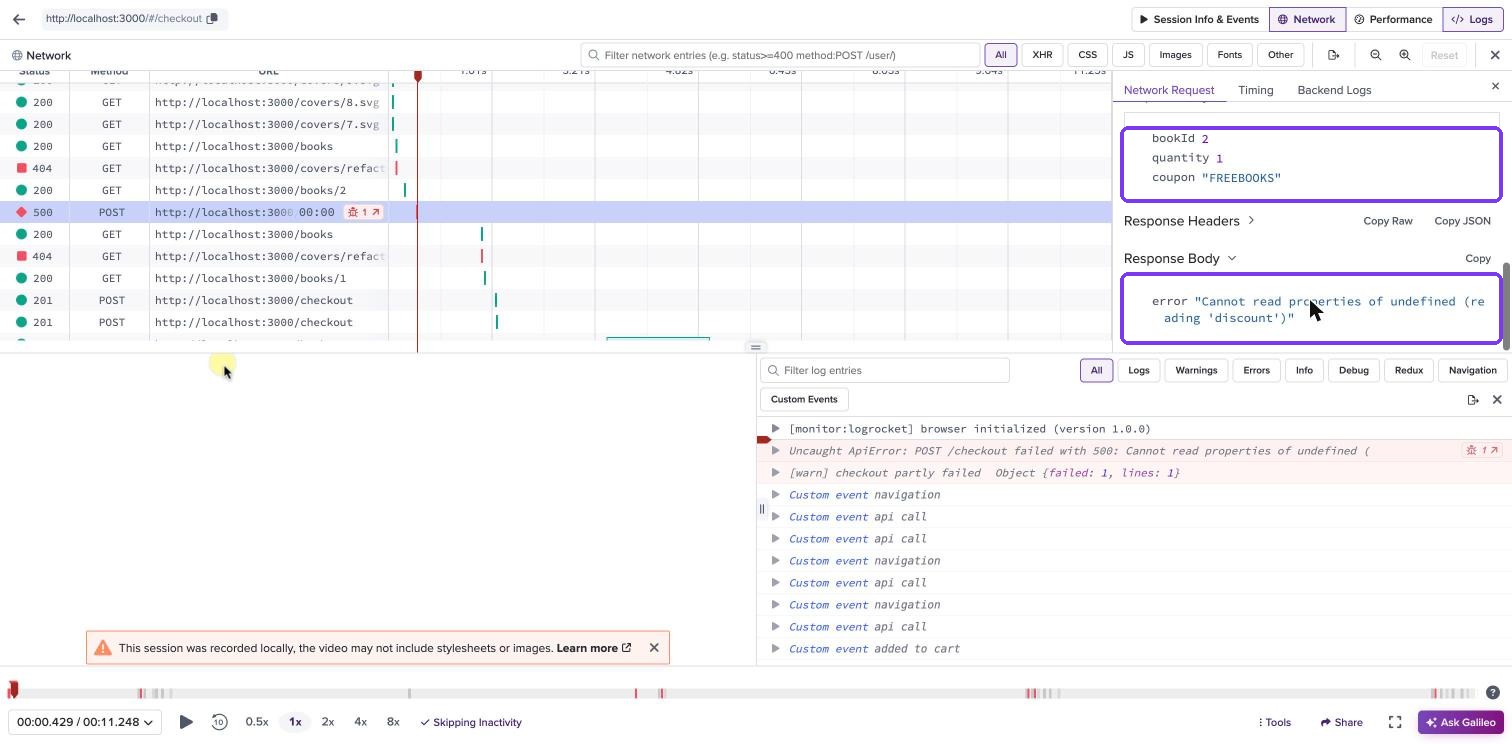
Task: Rewind ten seconds
Action: pos(219,722)
